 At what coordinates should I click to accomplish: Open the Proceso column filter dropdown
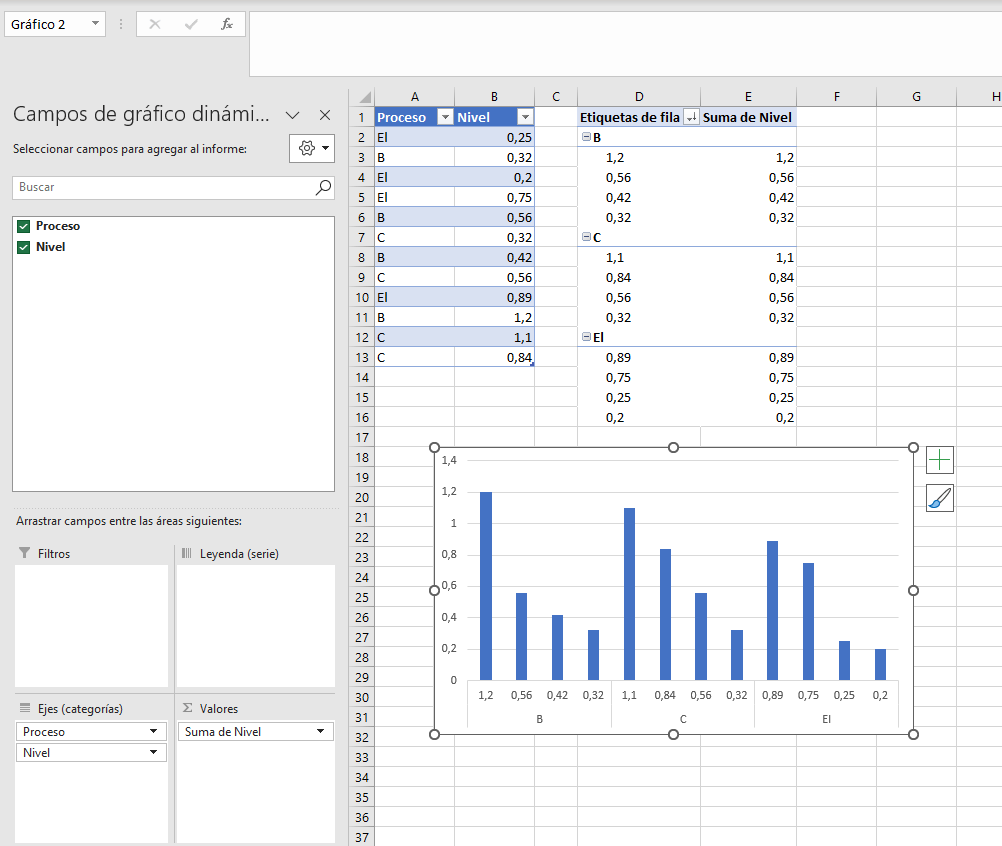click(445, 117)
